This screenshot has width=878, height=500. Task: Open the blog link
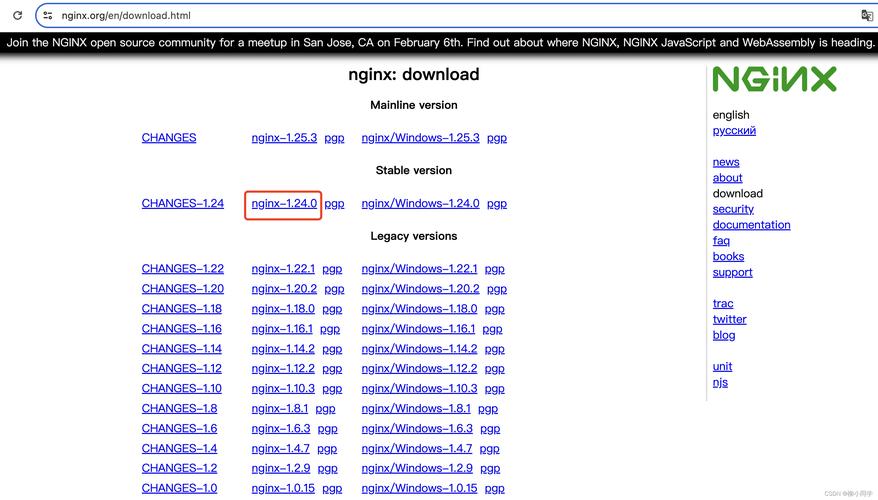tap(724, 335)
